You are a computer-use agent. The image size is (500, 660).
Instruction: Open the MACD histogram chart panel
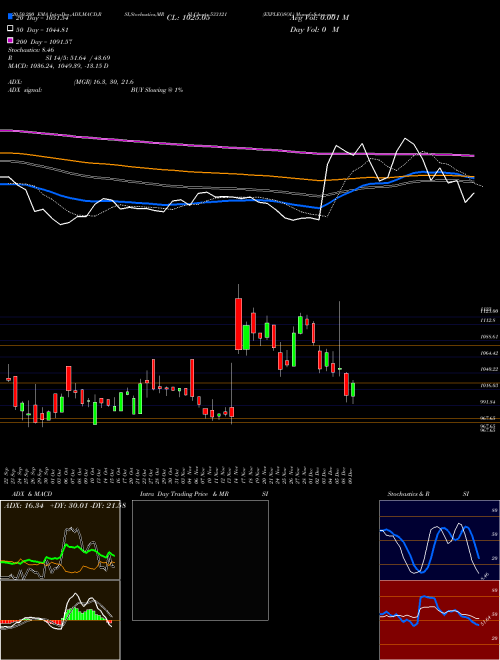tap(60, 620)
